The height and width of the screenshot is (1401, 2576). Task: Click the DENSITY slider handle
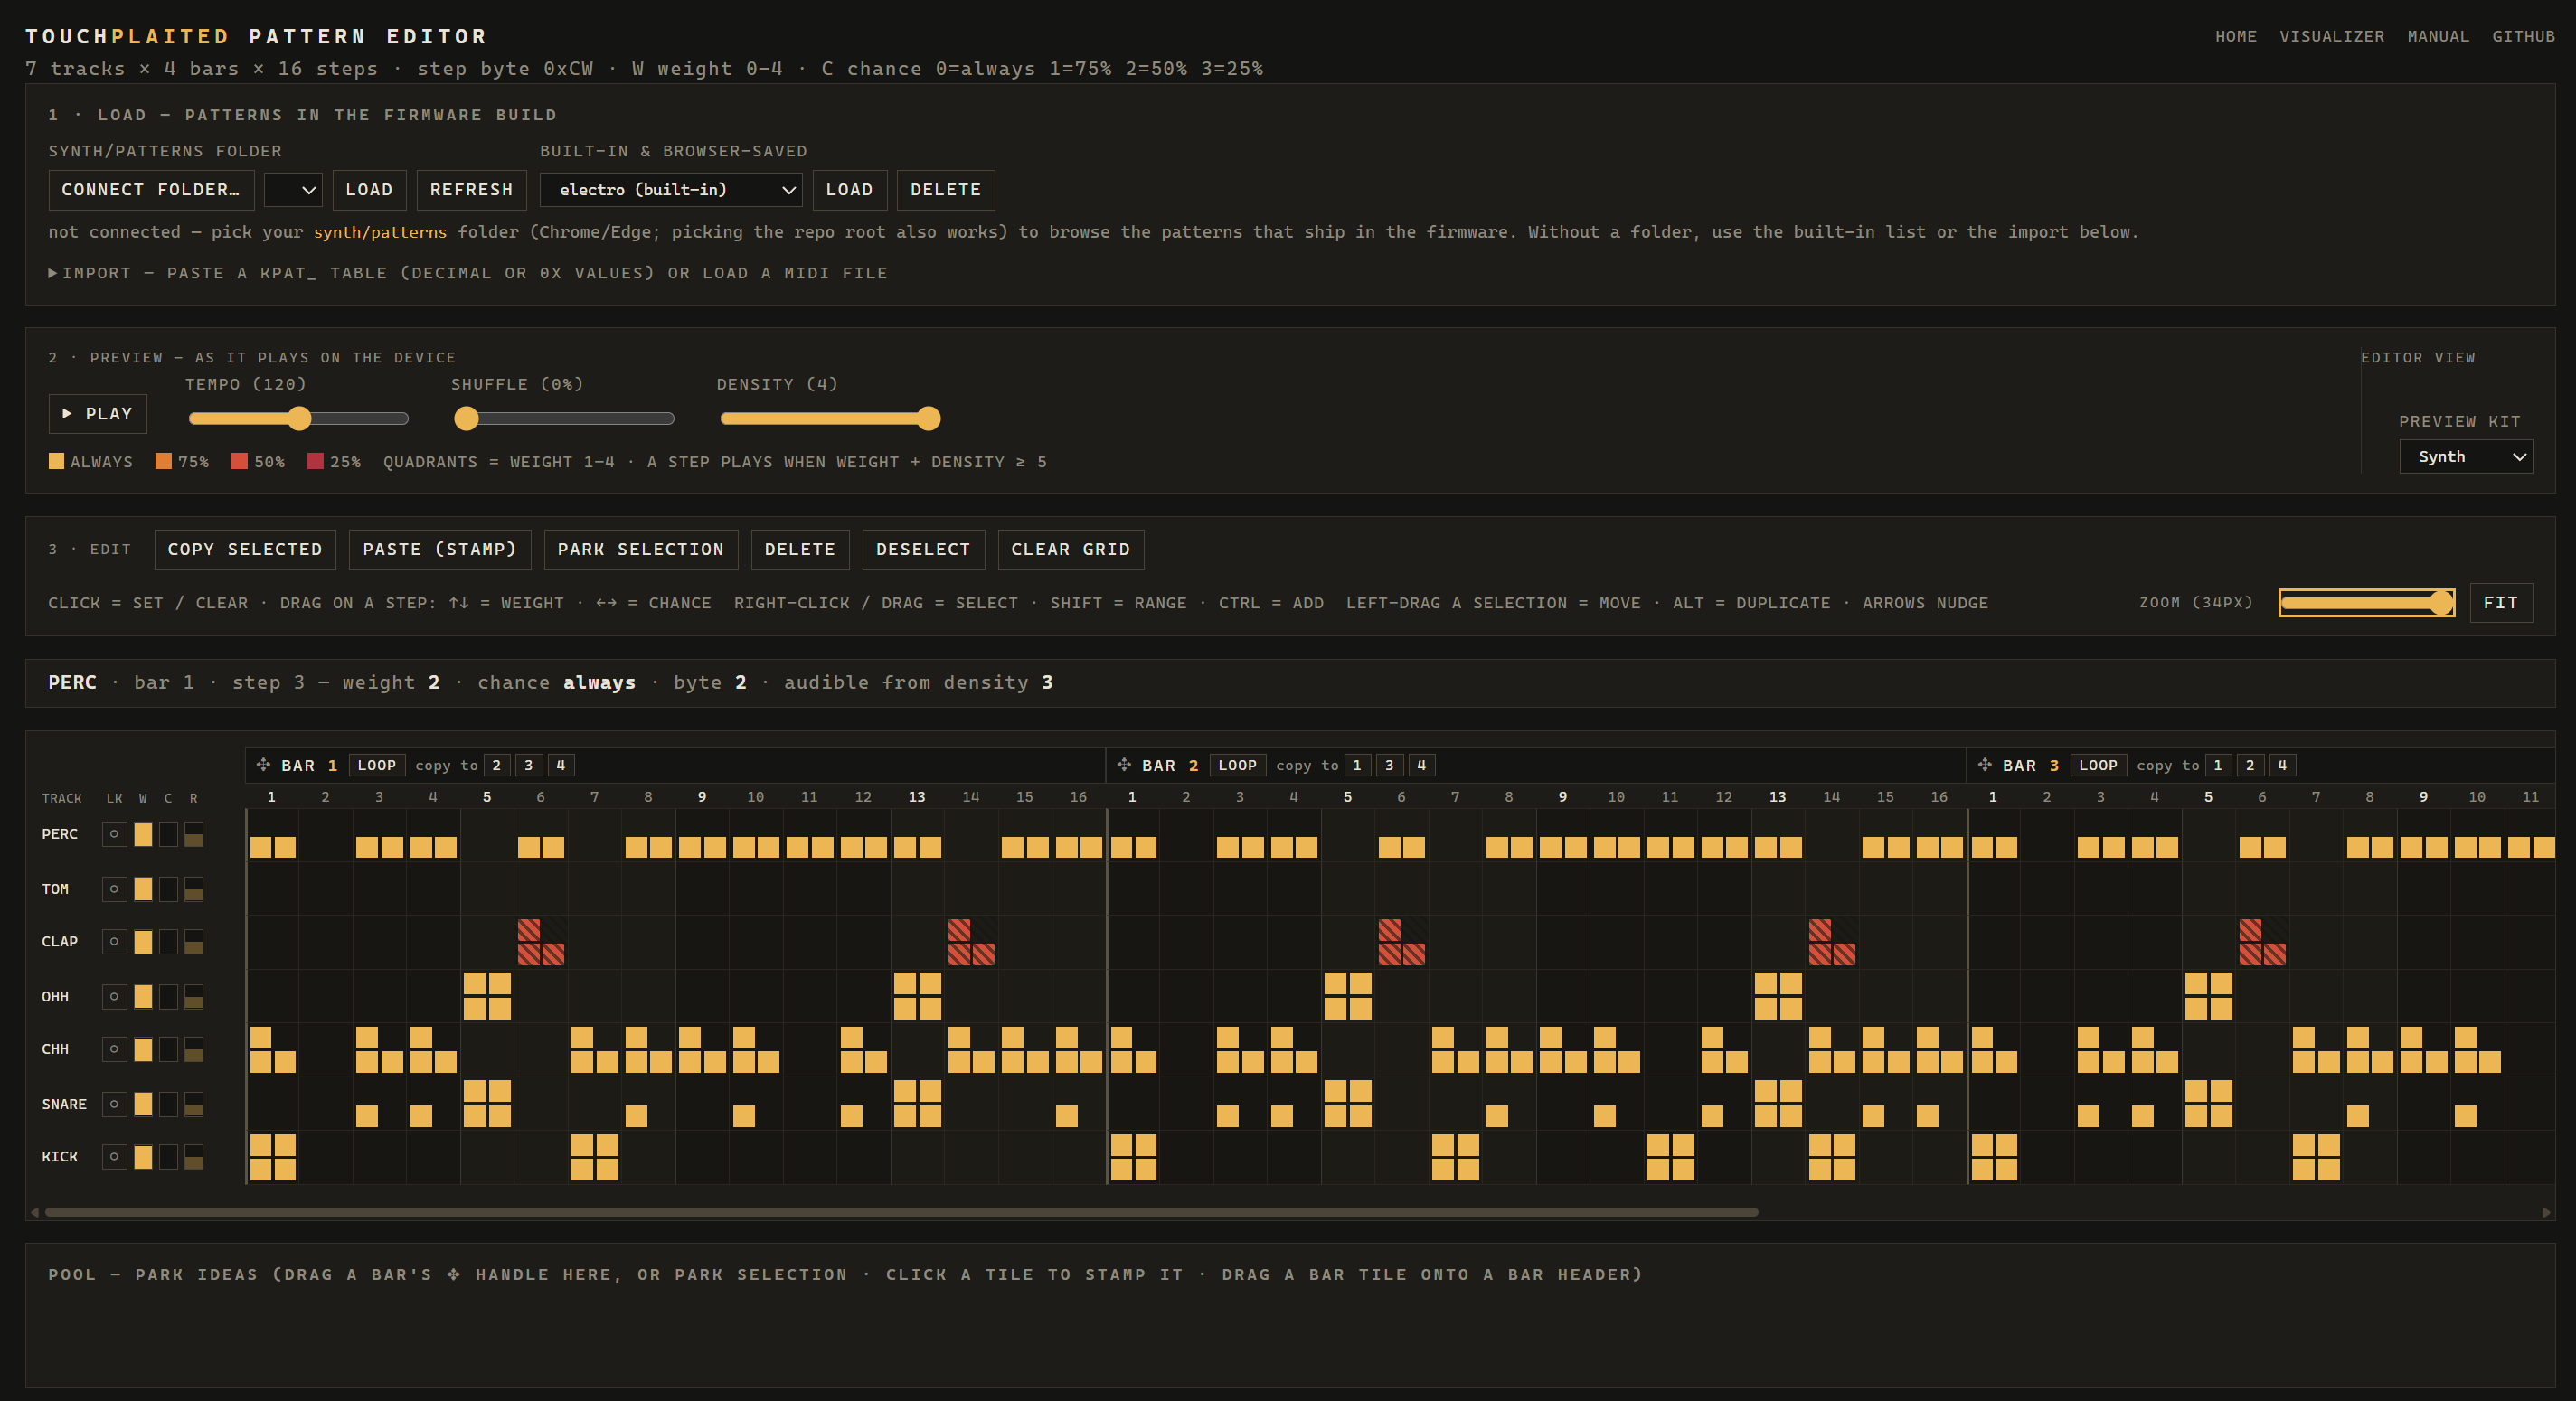click(929, 419)
